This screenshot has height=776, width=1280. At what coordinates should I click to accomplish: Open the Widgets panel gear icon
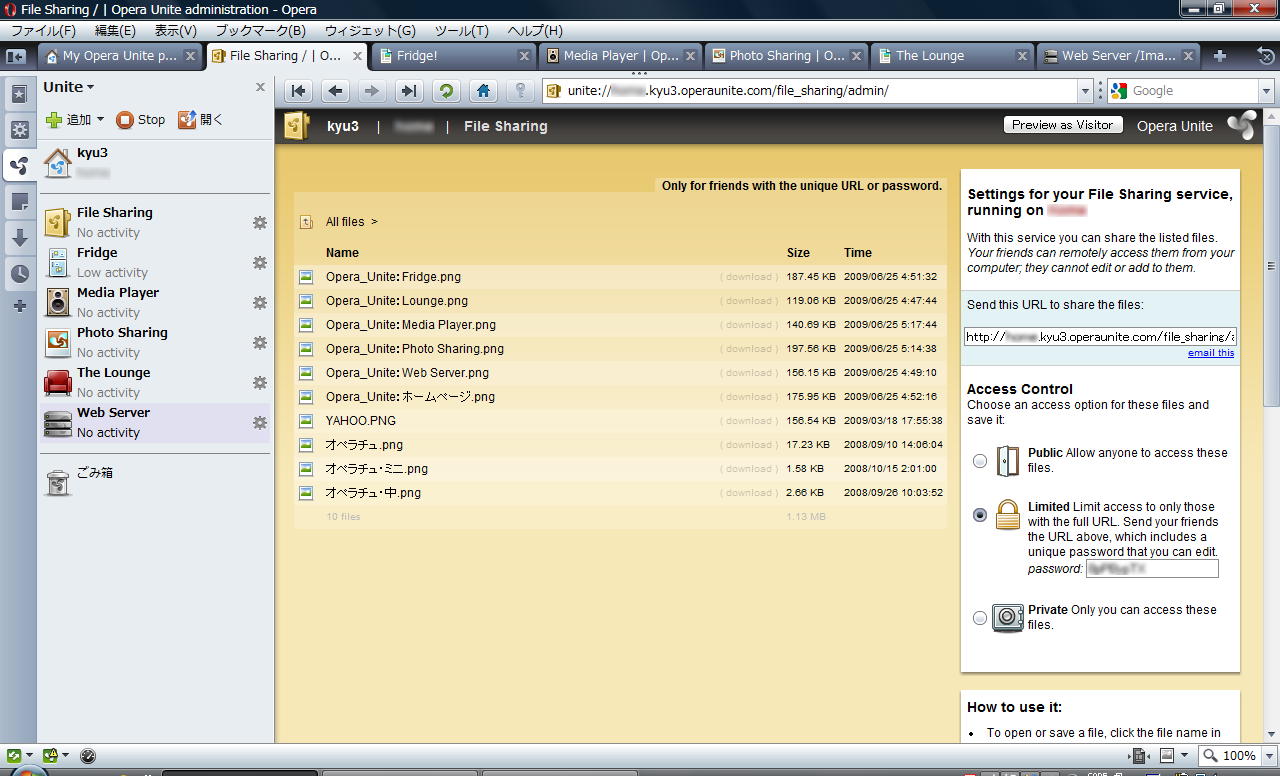(x=19, y=130)
